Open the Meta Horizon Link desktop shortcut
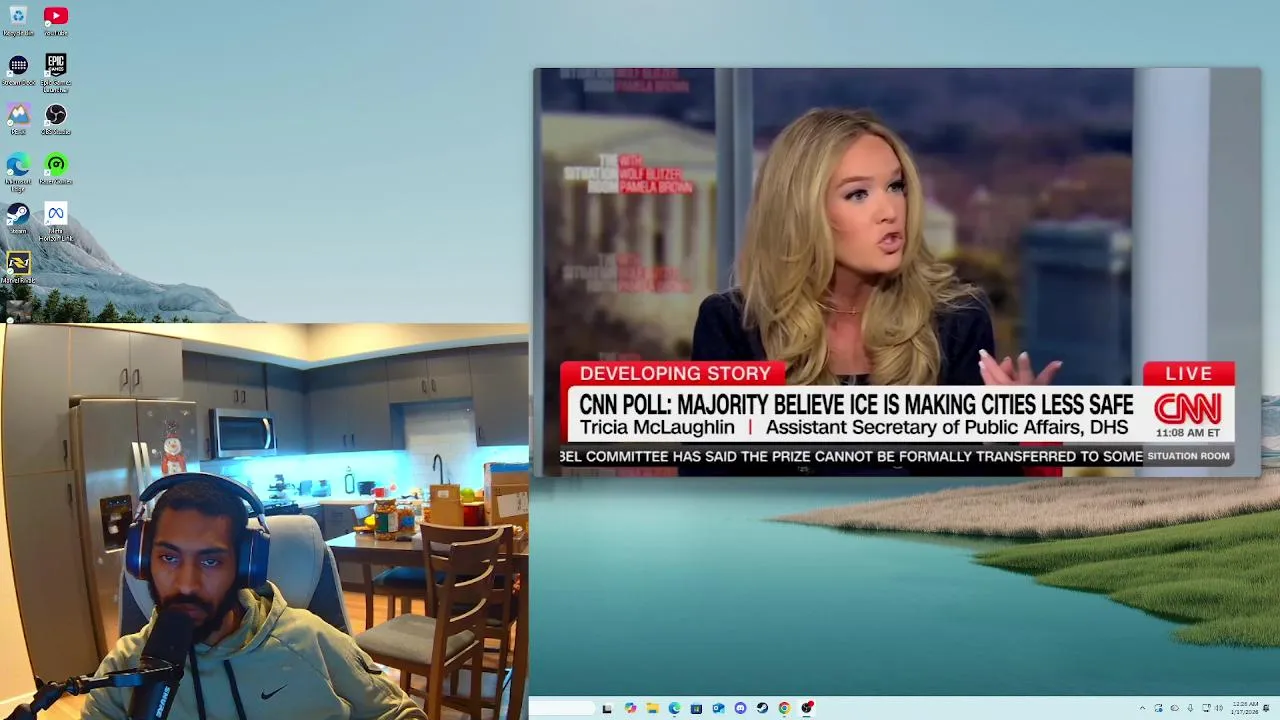Screen dimensions: 1280x720 pyautogui.click(x=56, y=221)
